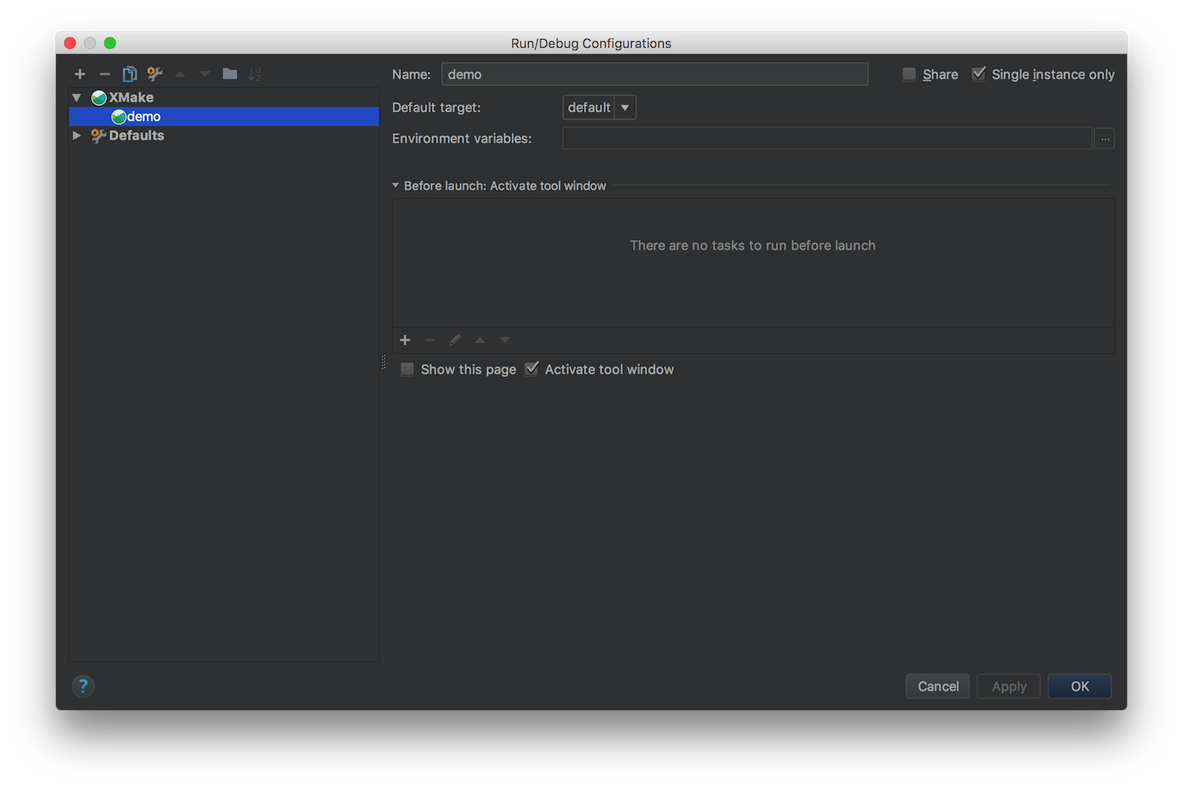
Task: Click the panel splitter handle
Action: pyautogui.click(x=383, y=363)
